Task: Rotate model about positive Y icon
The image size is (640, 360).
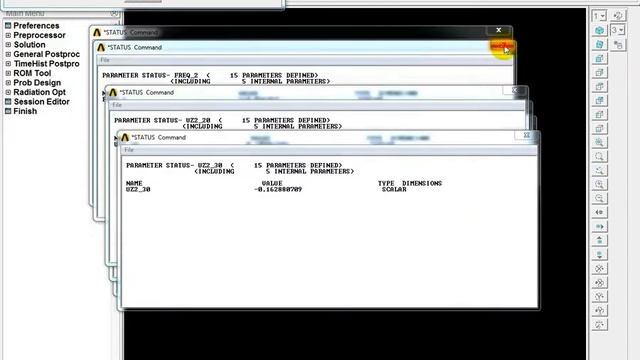Action: [599, 311]
